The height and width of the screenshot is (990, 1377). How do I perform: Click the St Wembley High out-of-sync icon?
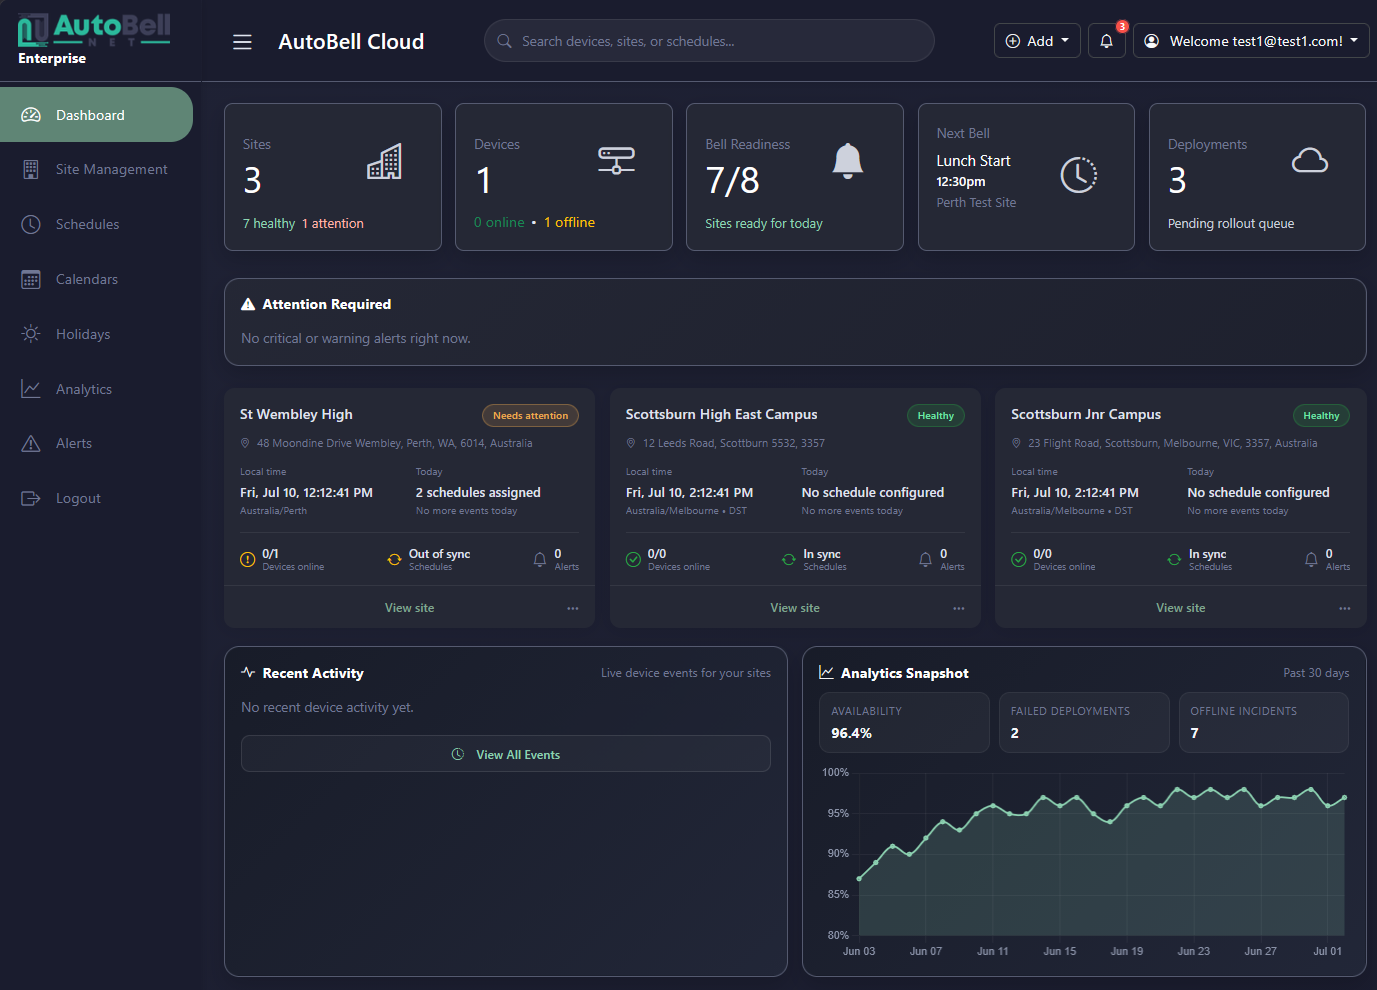coord(394,560)
